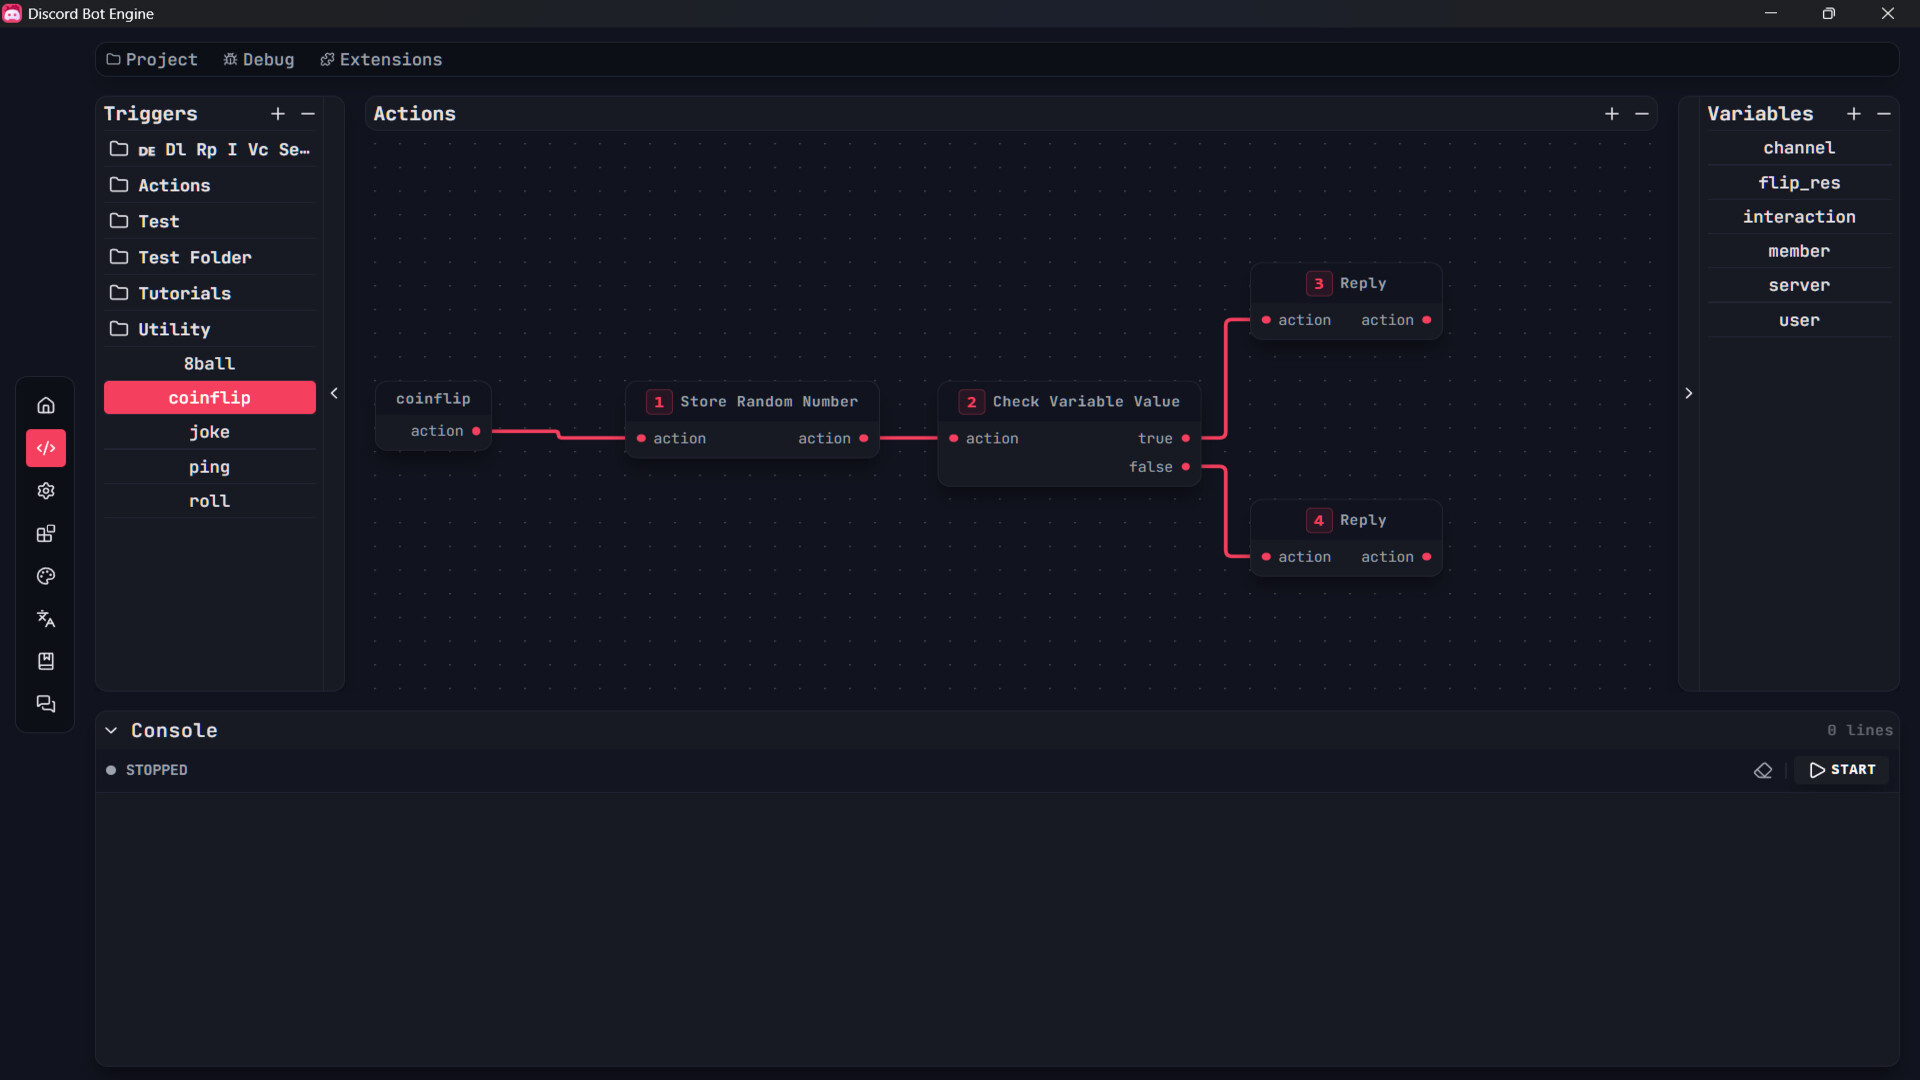The height and width of the screenshot is (1080, 1920).
Task: Collapse the Triggers panel with the left arrow
Action: 334,393
